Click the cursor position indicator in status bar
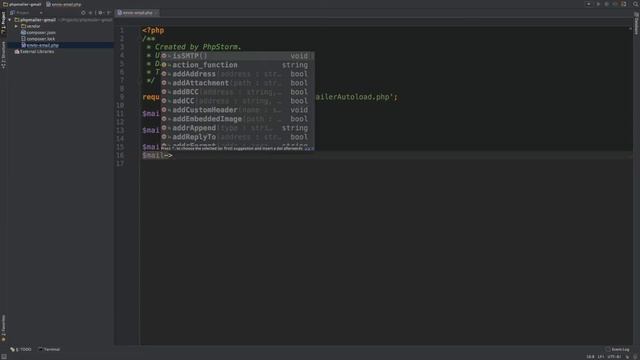640x360 pixels. 590,357
